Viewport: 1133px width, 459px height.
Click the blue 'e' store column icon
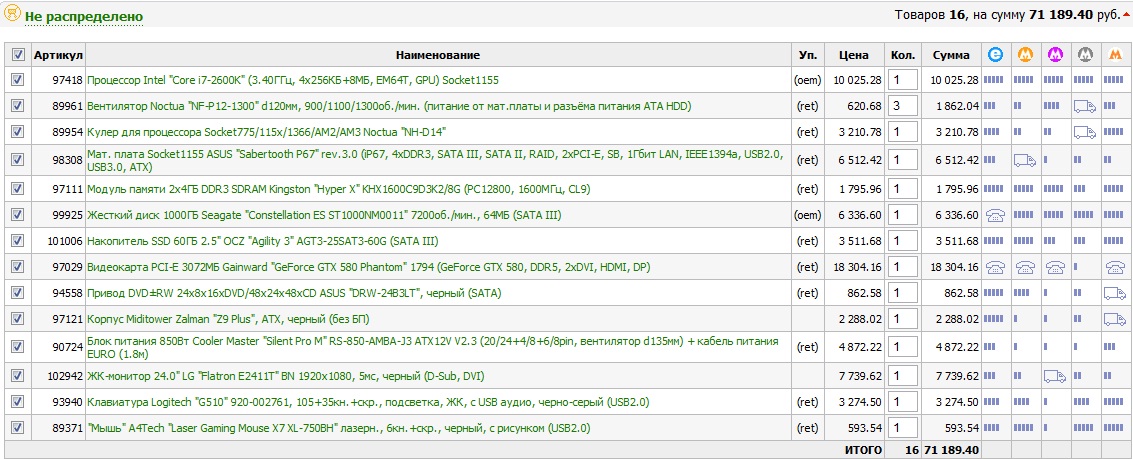pos(996,54)
